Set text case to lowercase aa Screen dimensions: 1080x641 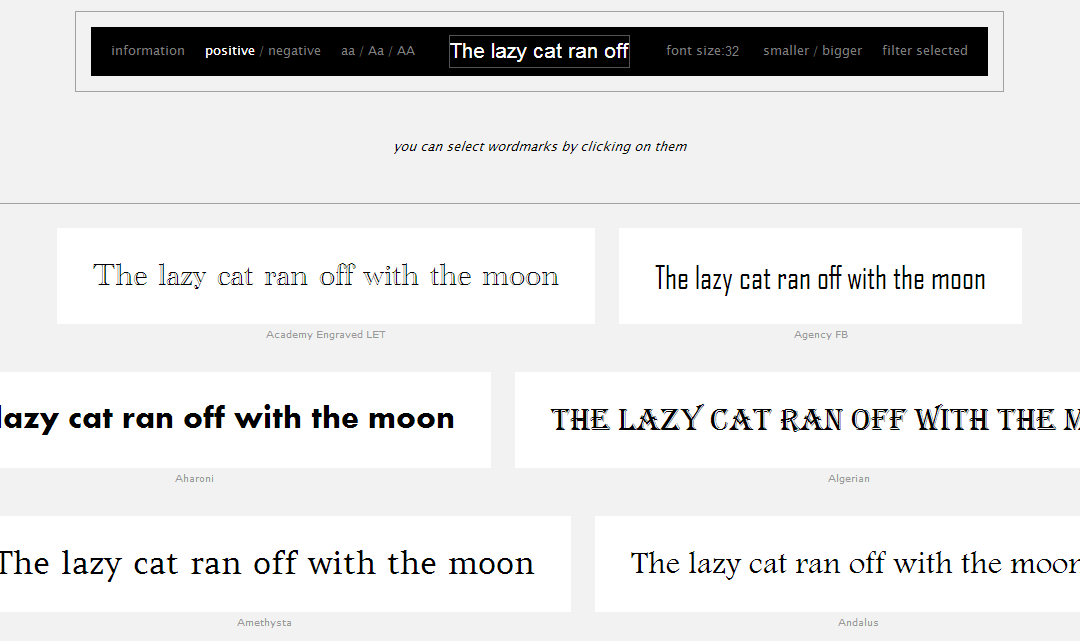(348, 51)
